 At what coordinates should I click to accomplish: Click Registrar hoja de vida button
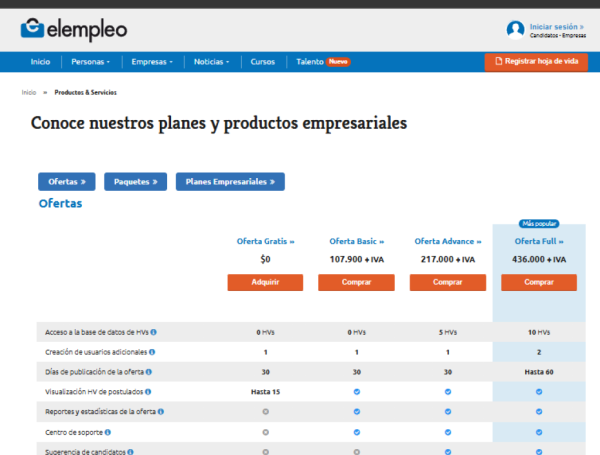536,62
